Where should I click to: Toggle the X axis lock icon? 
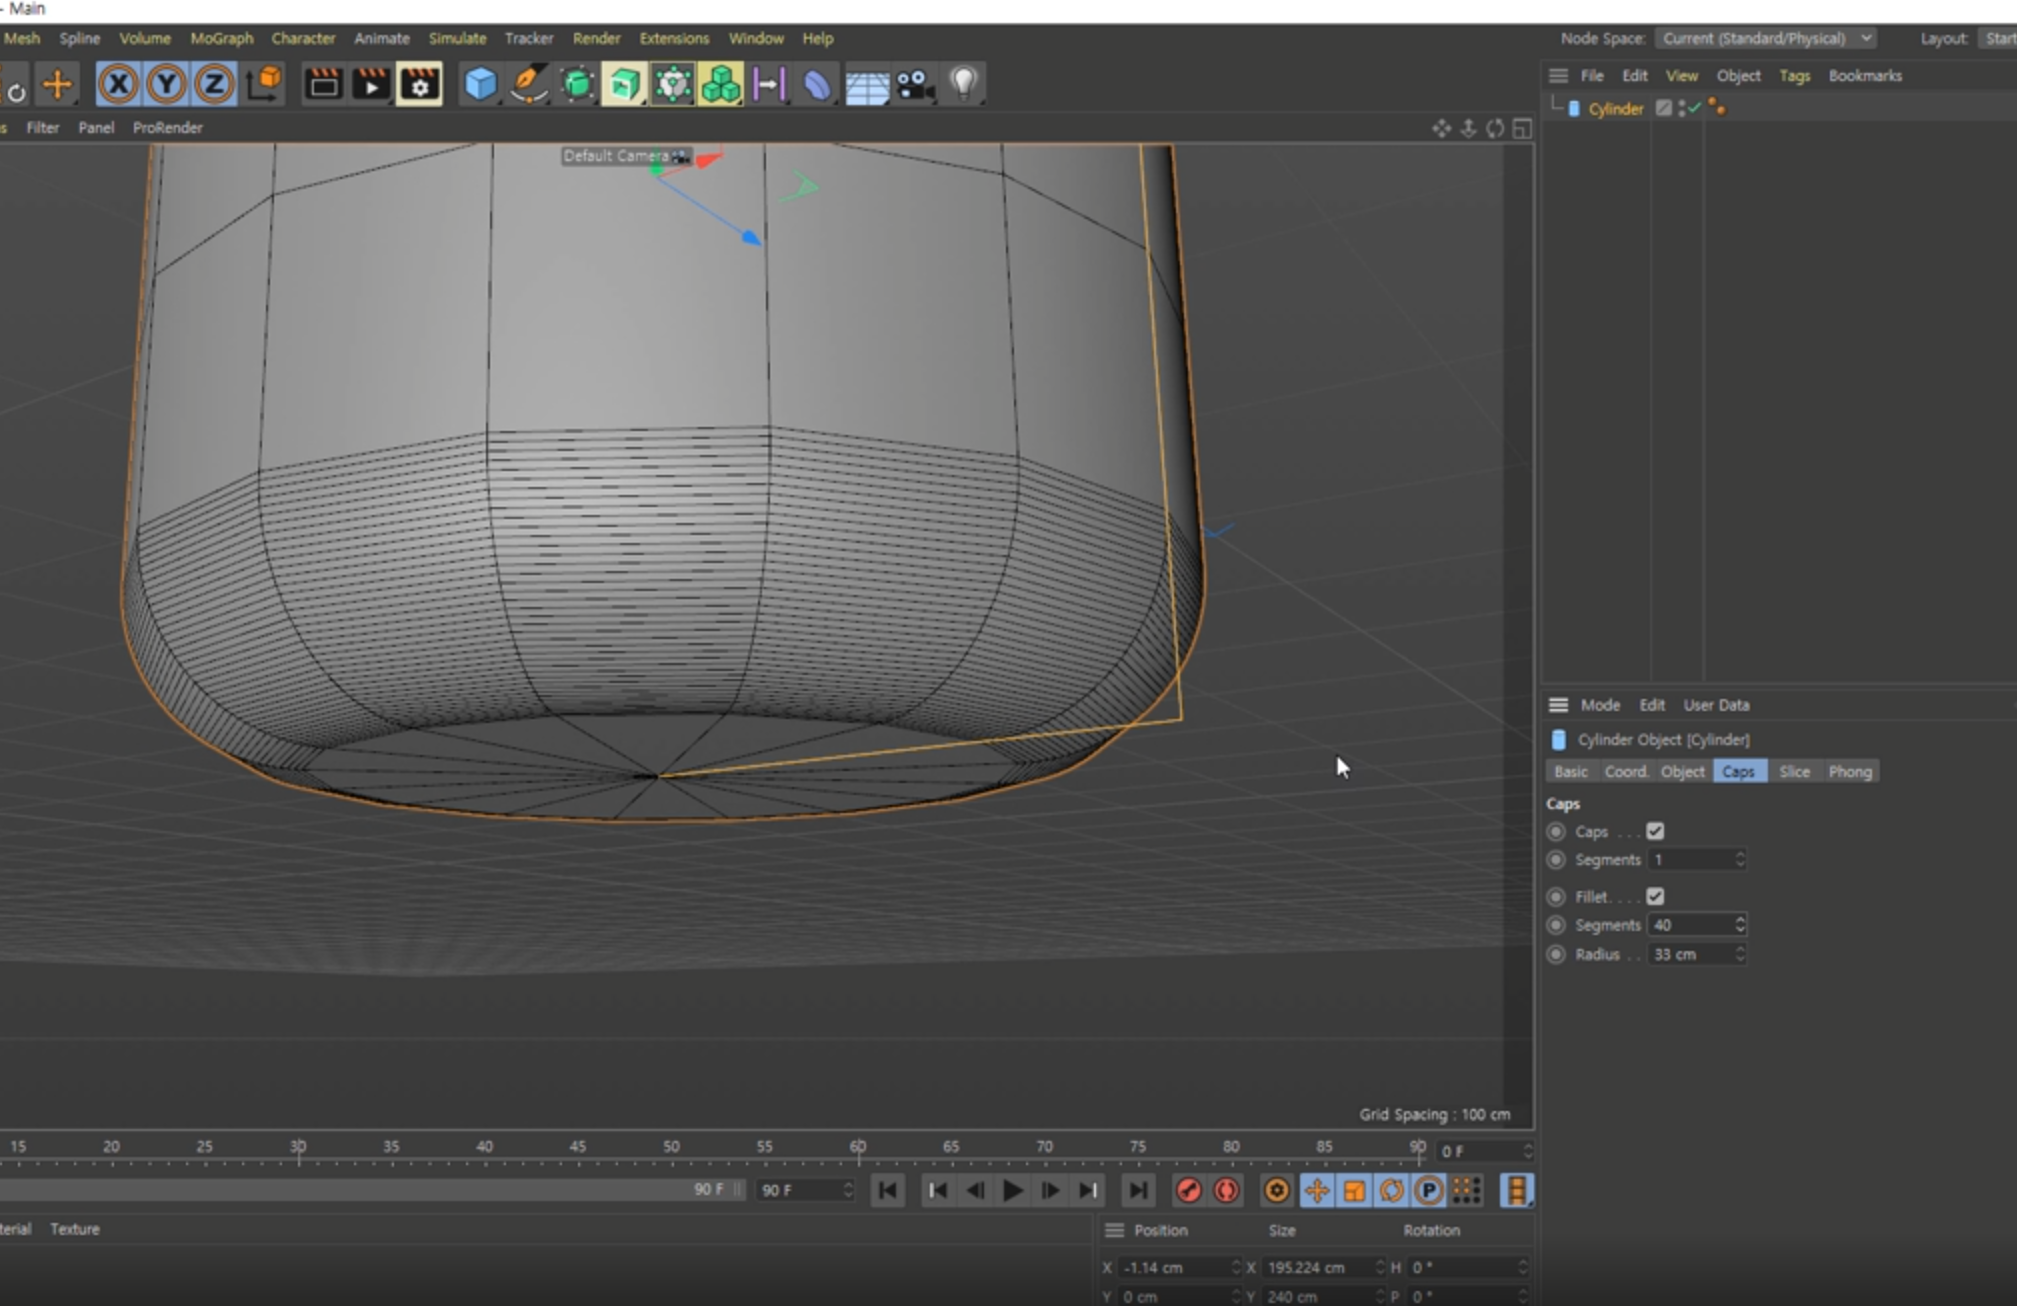(x=118, y=84)
